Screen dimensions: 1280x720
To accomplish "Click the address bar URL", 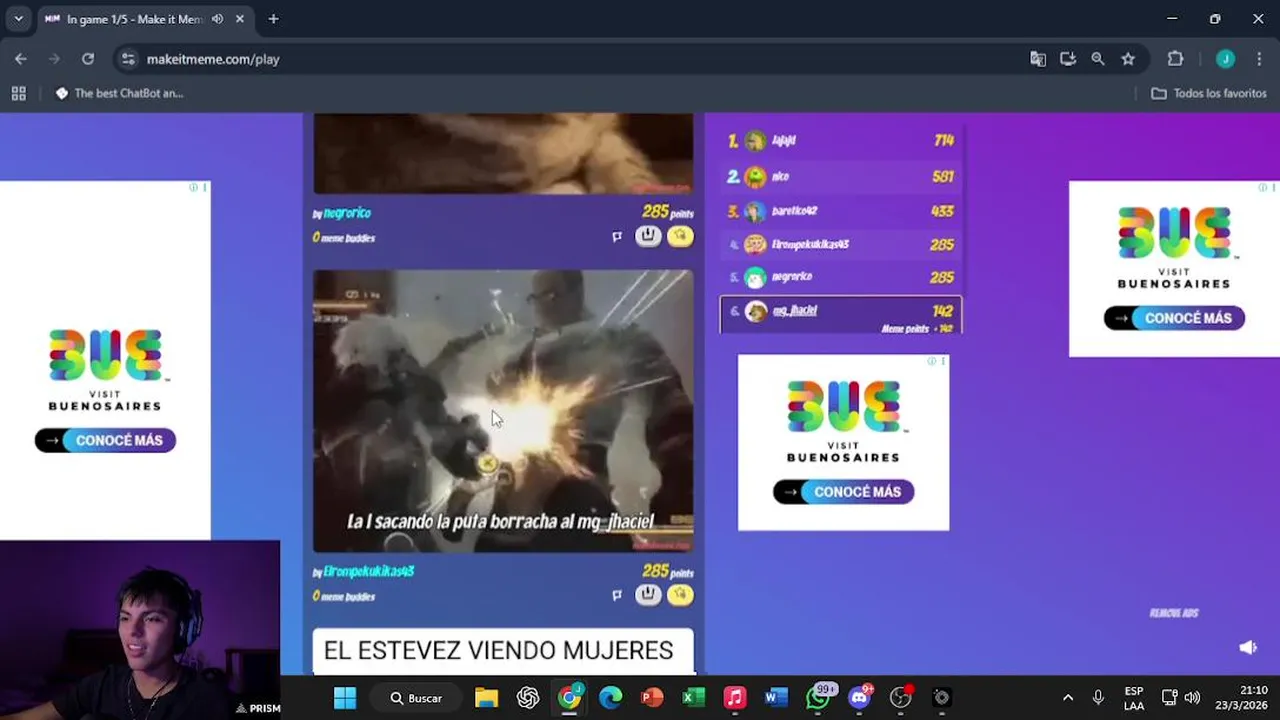I will [x=213, y=59].
